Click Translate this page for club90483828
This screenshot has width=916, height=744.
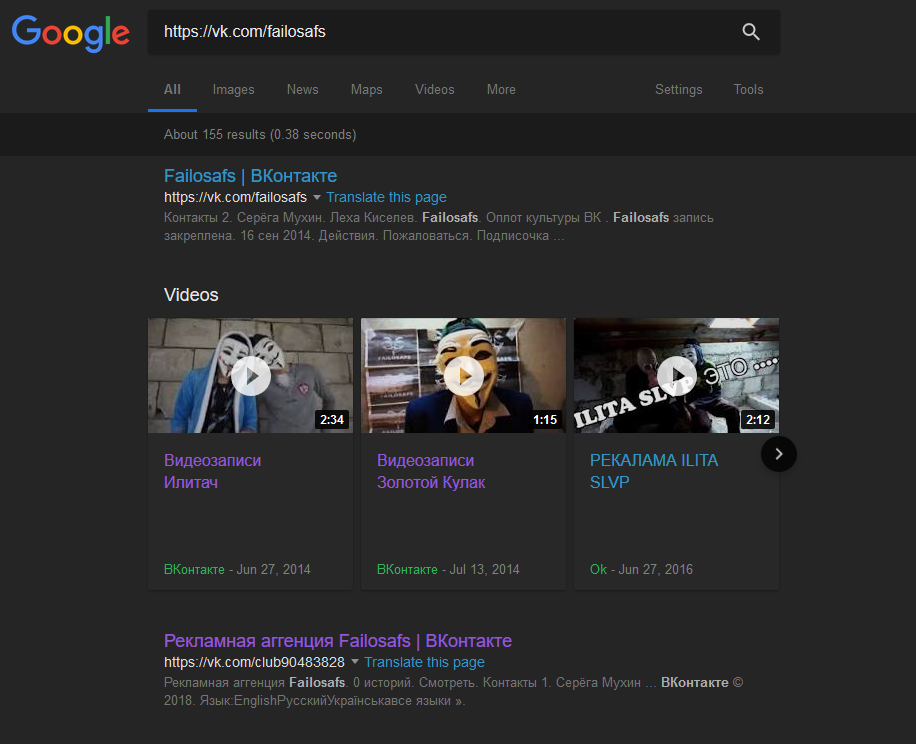[x=424, y=662]
